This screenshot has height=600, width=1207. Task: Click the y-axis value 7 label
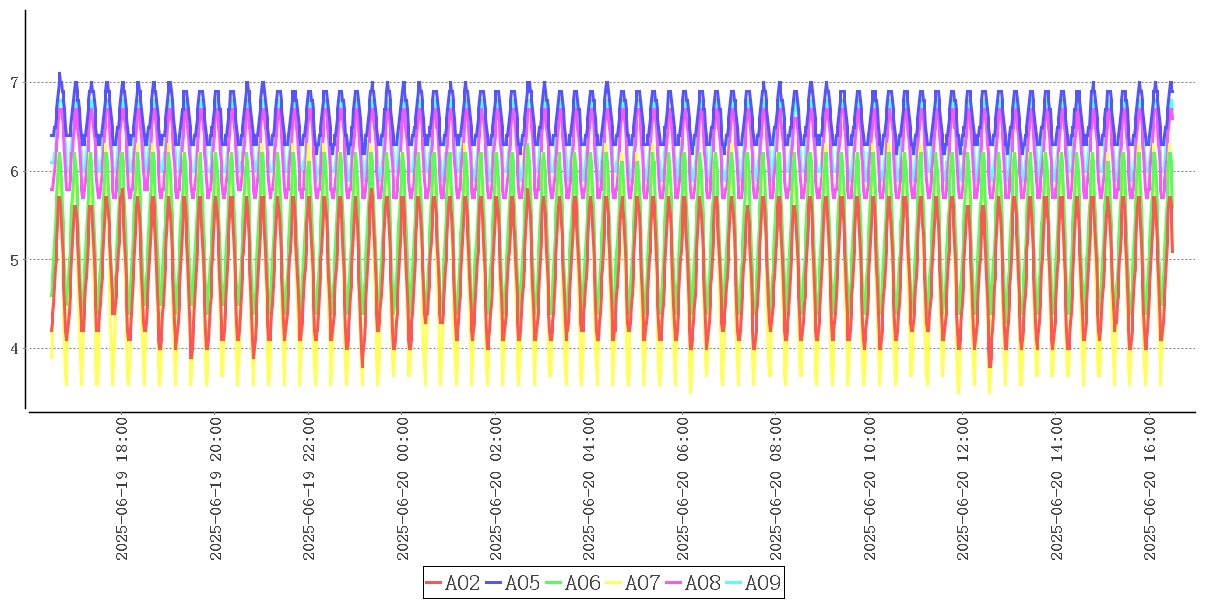point(13,82)
